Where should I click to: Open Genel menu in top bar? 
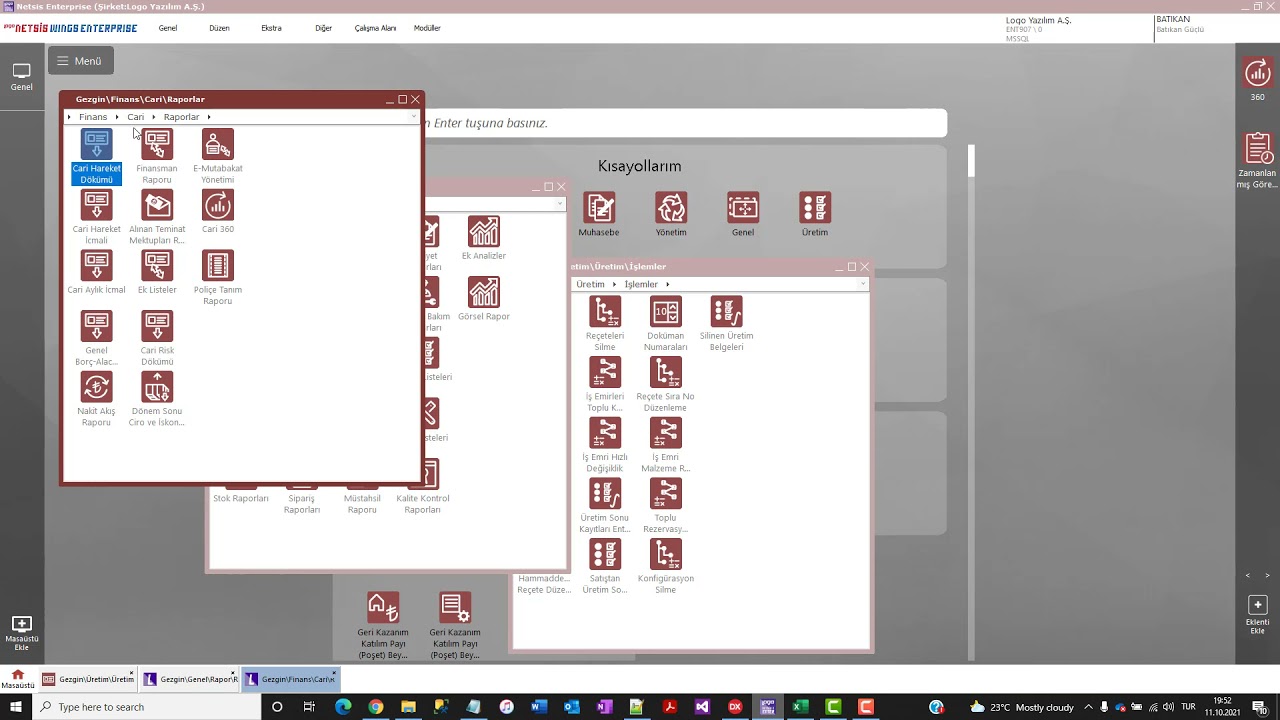(x=168, y=28)
